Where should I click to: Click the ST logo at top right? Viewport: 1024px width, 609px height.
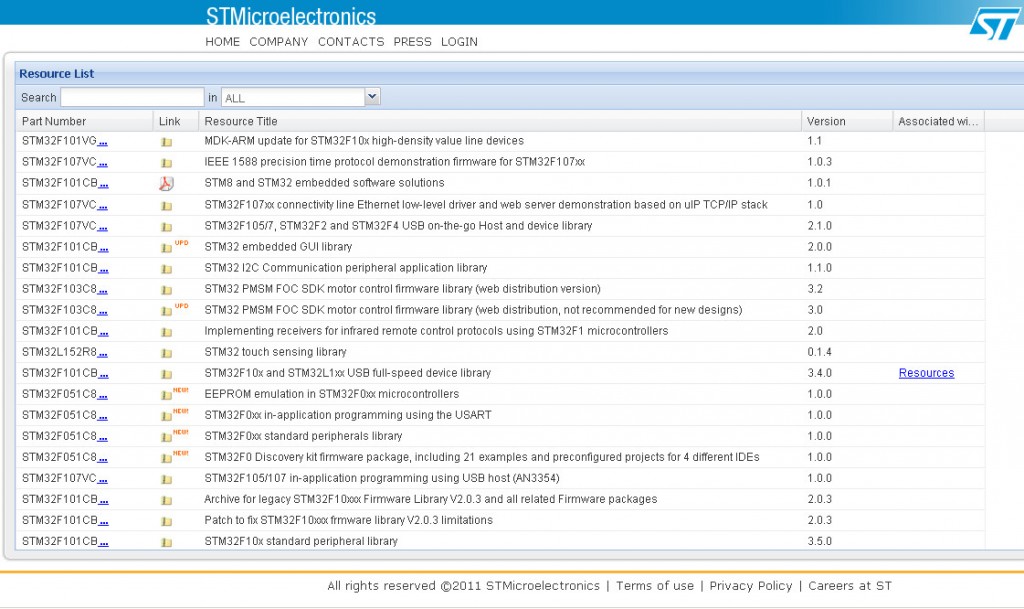click(993, 24)
